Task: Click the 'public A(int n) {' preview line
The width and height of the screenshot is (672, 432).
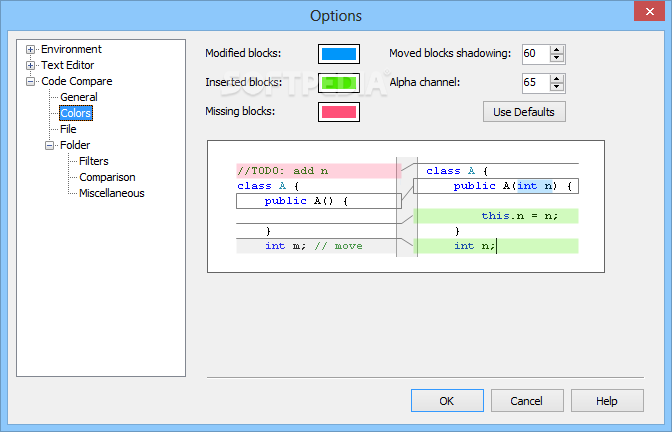Action: (496, 186)
